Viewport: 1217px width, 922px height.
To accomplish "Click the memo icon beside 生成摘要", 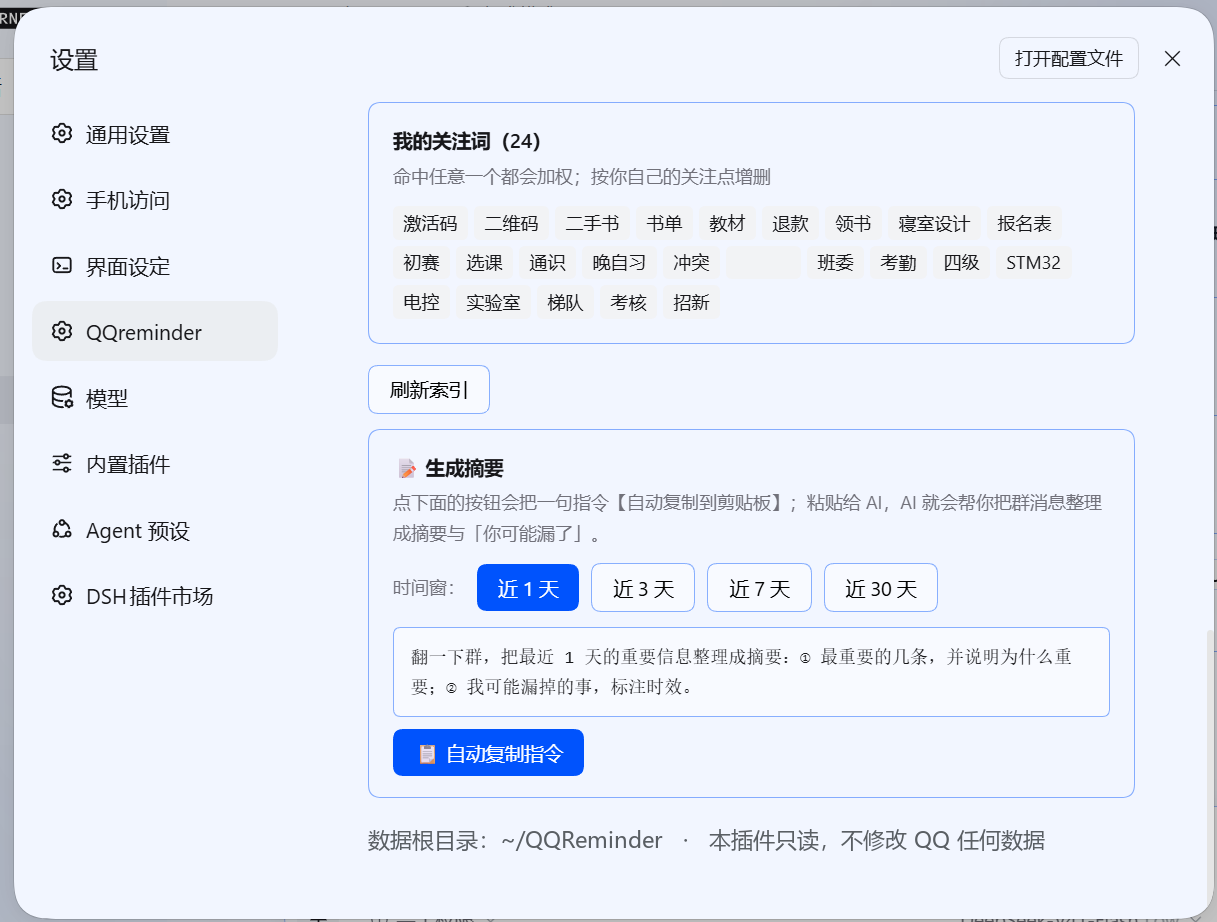I will point(407,468).
